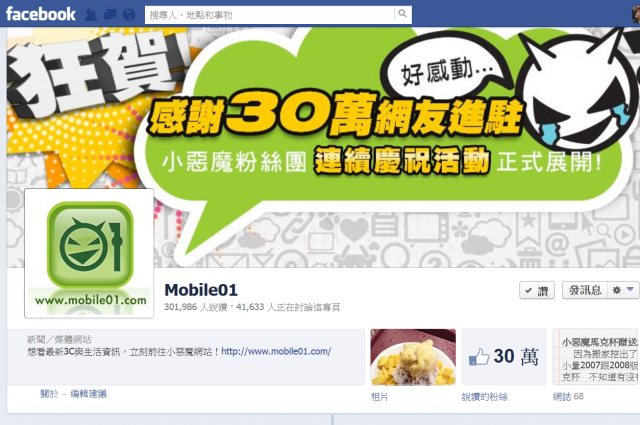640x425 pixels.
Task: Open the friend requests icon
Action: tap(91, 15)
